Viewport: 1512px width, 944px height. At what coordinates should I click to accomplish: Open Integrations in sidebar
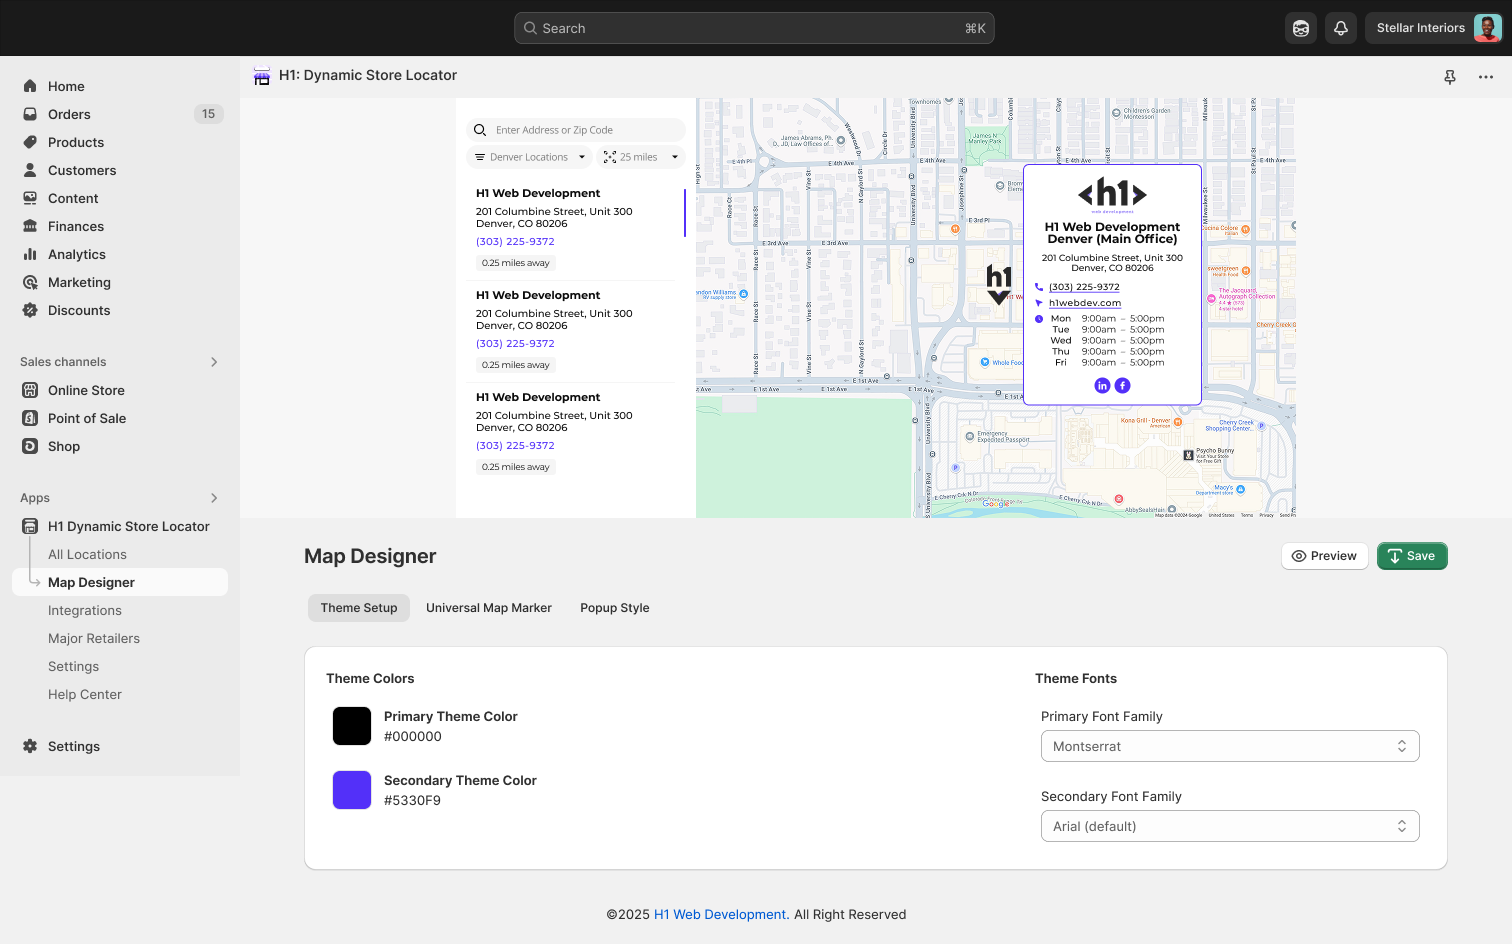[x=85, y=610]
